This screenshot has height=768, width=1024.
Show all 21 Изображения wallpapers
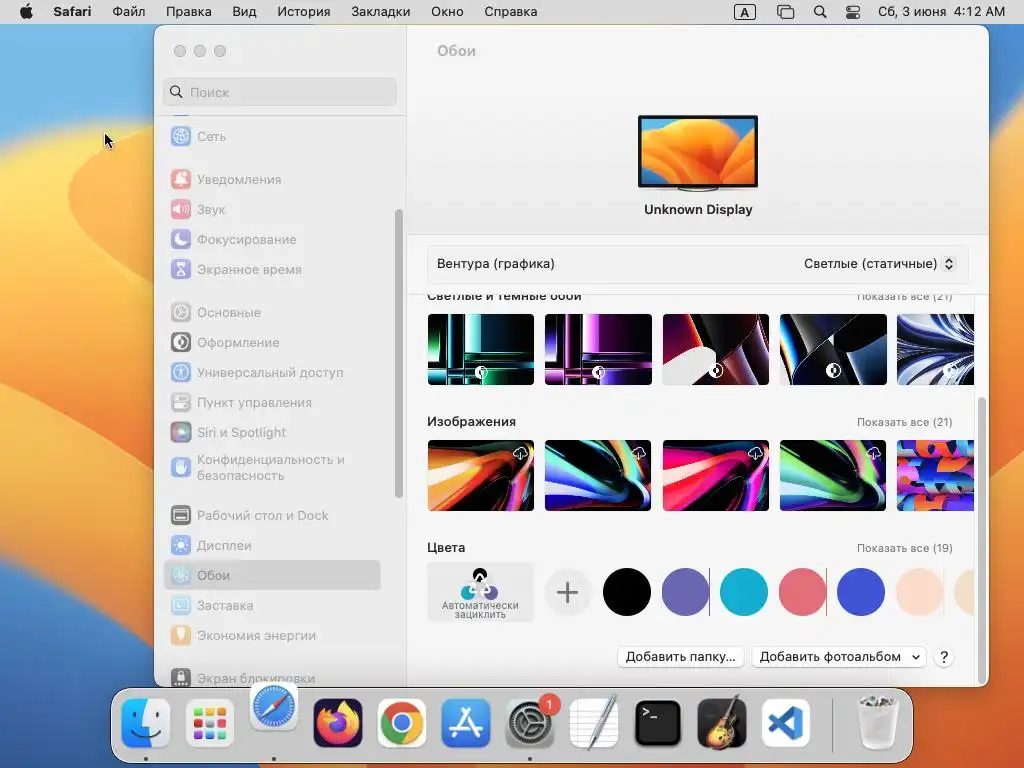[904, 423]
